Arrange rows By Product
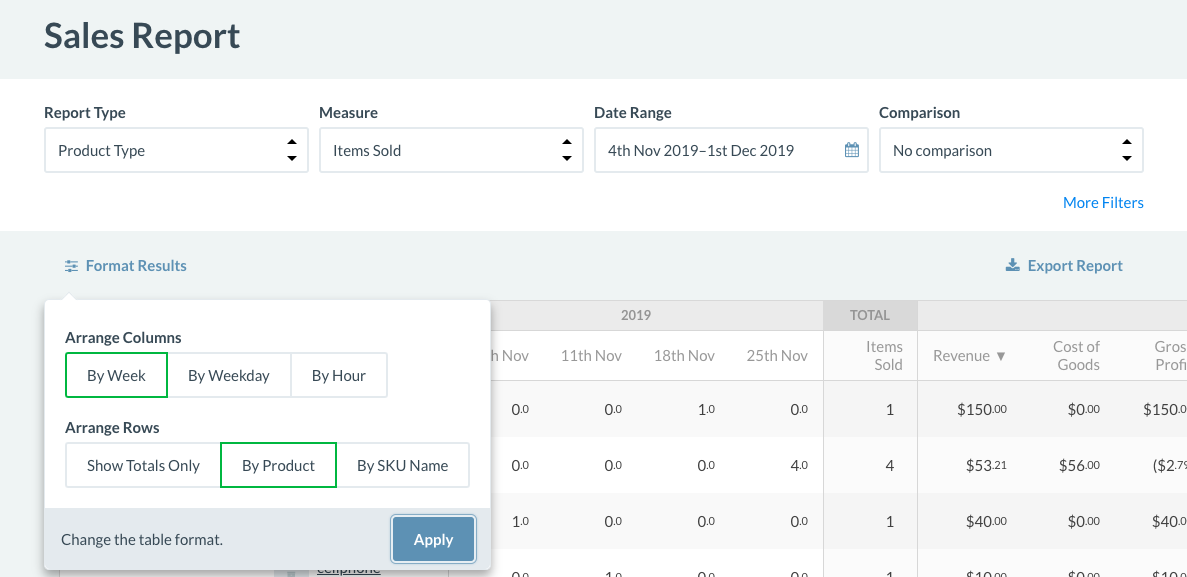The width and height of the screenshot is (1187, 577). coord(278,466)
